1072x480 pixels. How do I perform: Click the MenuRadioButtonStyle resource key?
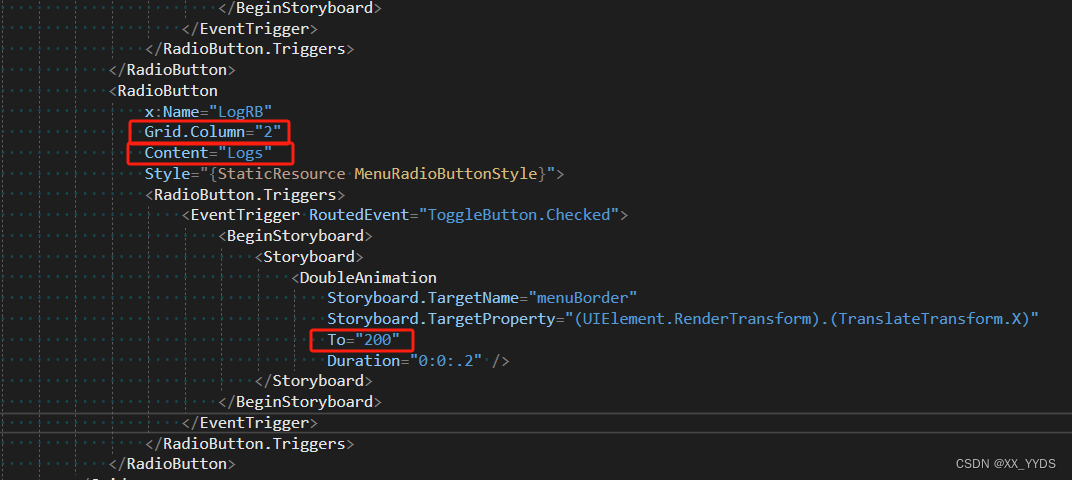[x=446, y=174]
